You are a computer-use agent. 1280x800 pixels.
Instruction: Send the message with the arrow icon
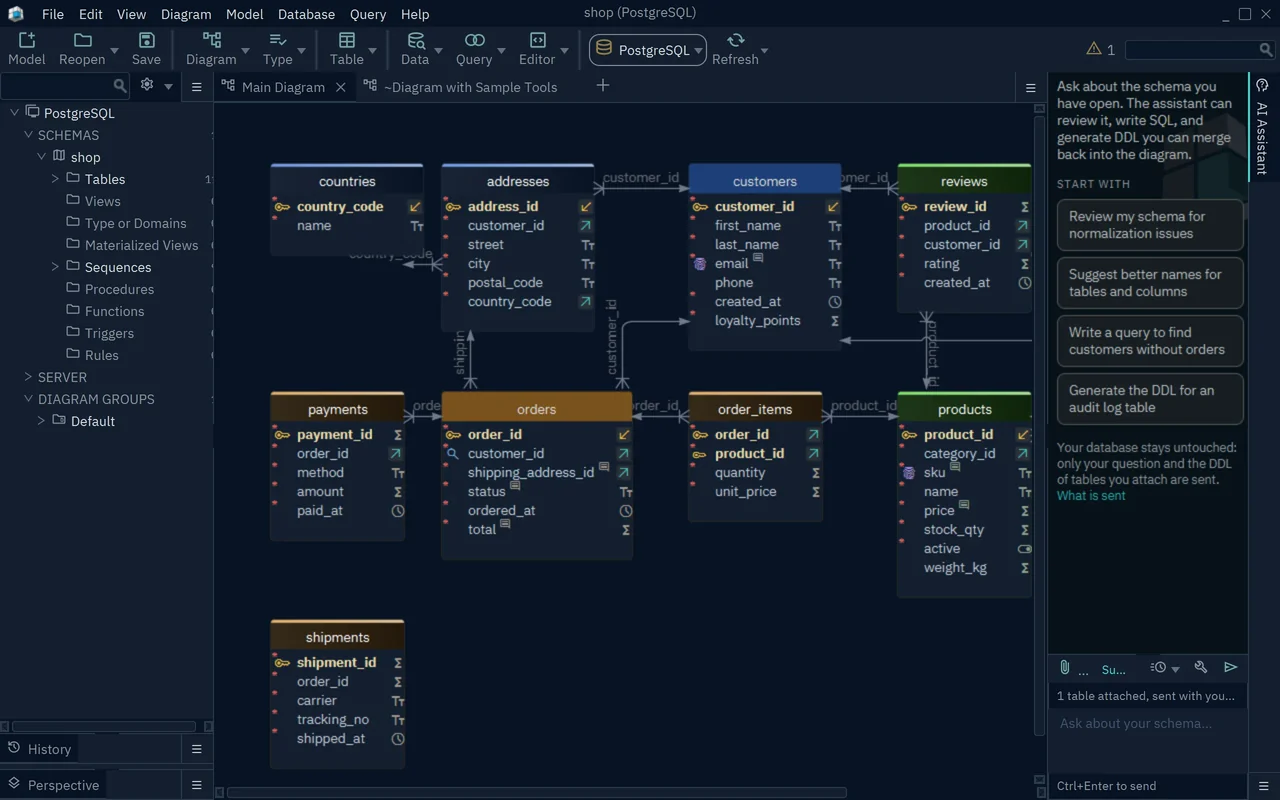pos(1231,668)
